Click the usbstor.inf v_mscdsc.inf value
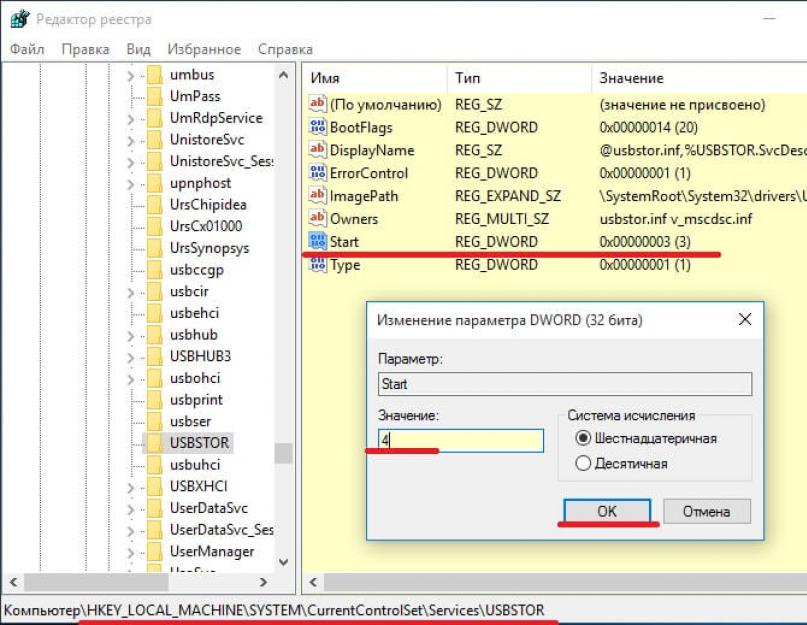The image size is (807, 625). pos(676,219)
